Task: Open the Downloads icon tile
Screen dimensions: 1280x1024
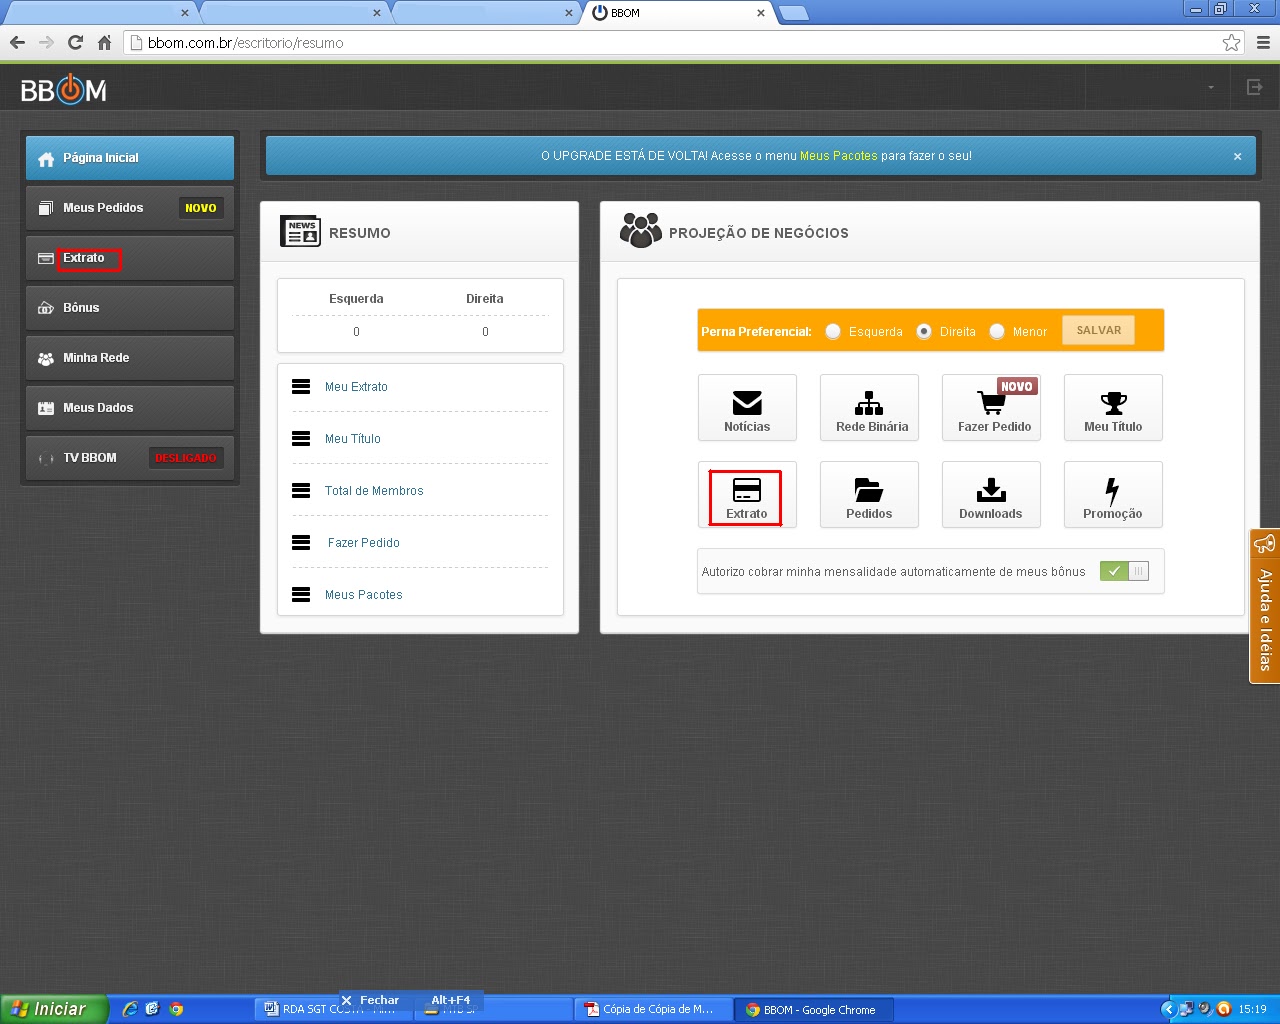Action: pyautogui.click(x=991, y=495)
